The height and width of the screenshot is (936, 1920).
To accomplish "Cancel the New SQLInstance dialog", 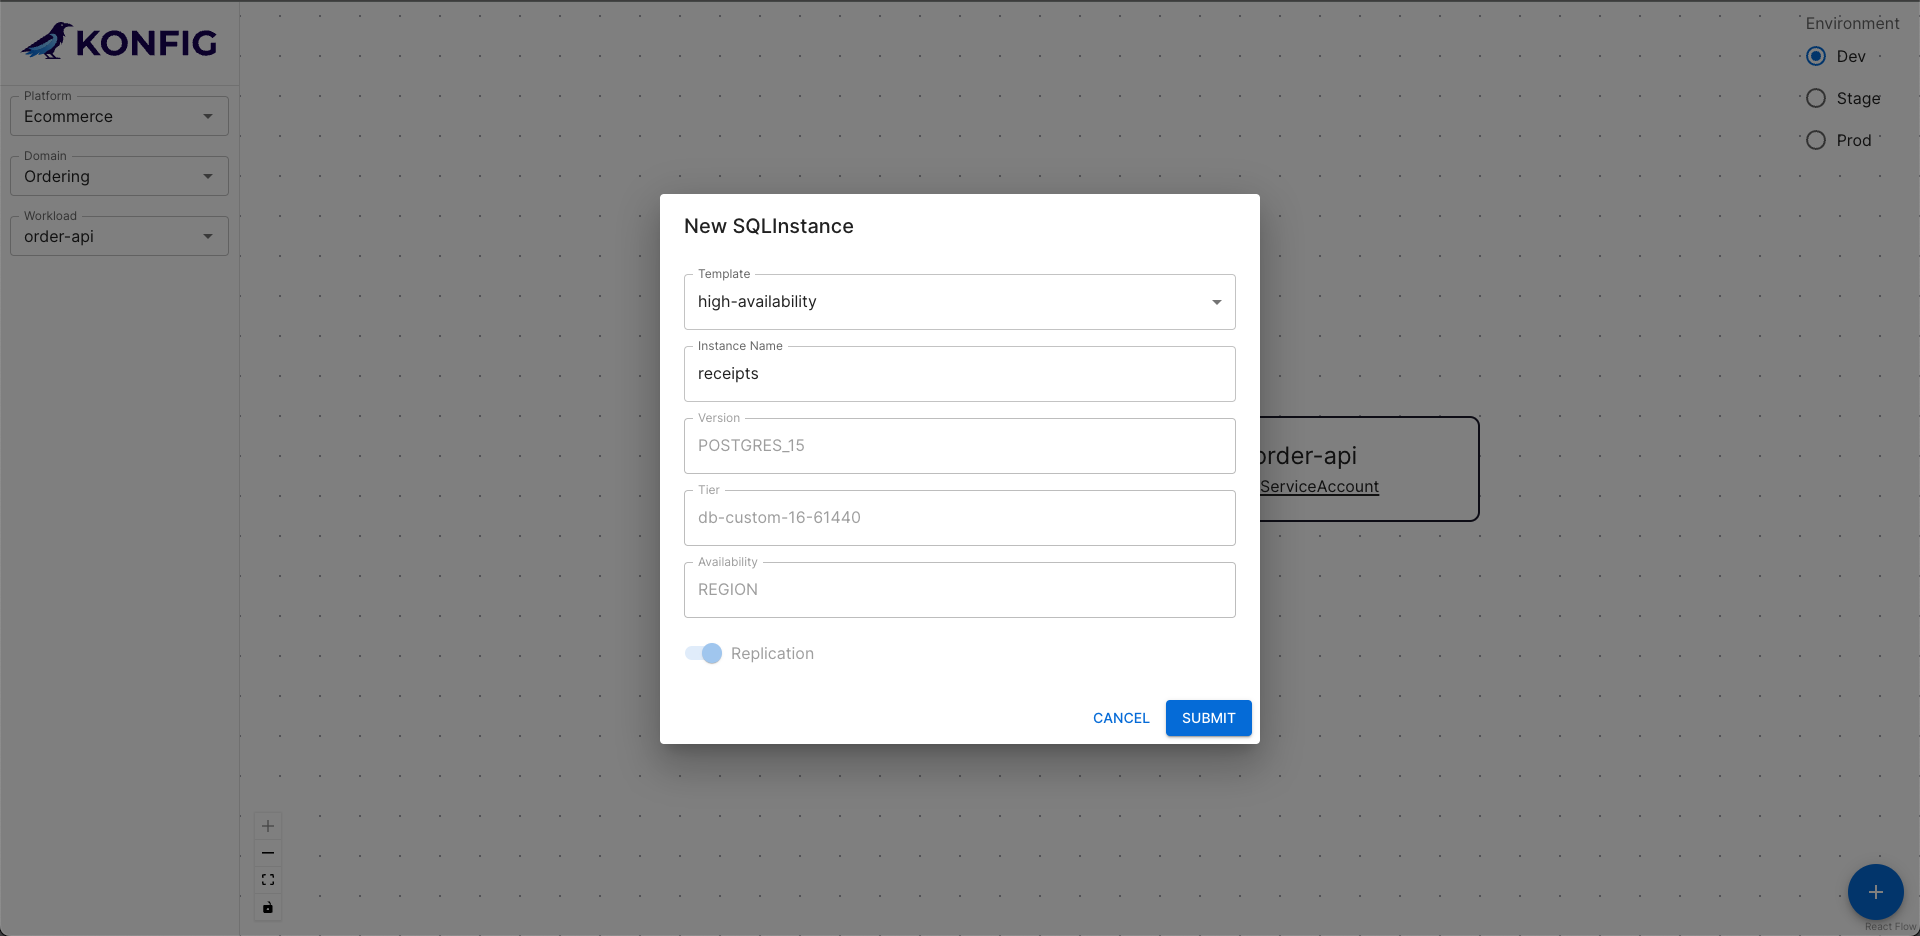I will 1121,718.
